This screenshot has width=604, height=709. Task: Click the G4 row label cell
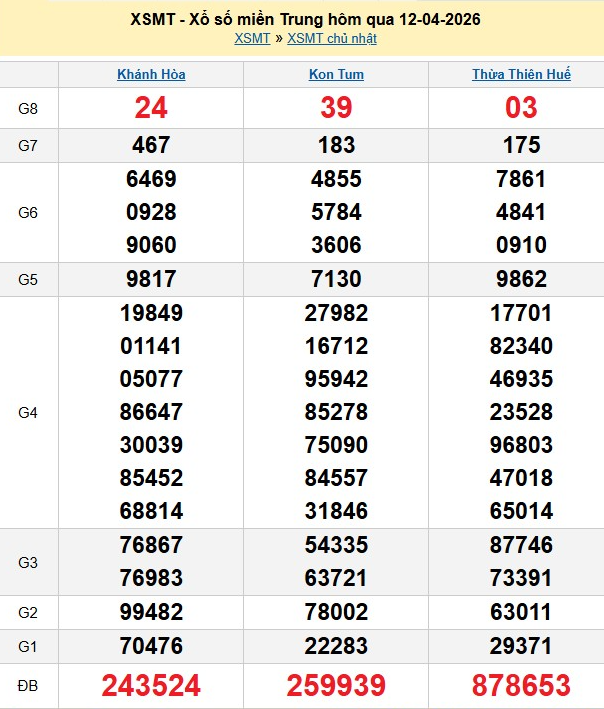click(28, 412)
